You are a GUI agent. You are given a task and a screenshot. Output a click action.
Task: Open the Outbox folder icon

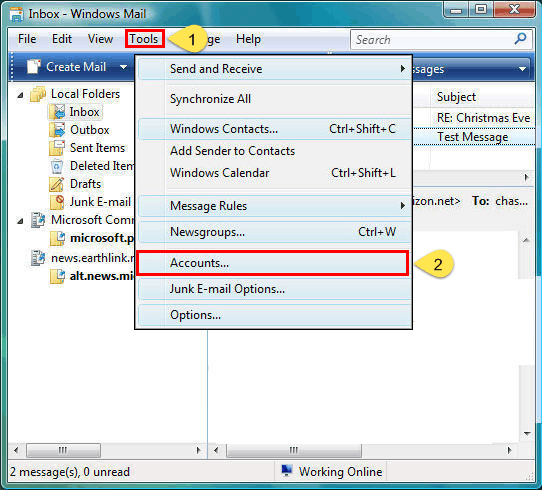click(57, 130)
